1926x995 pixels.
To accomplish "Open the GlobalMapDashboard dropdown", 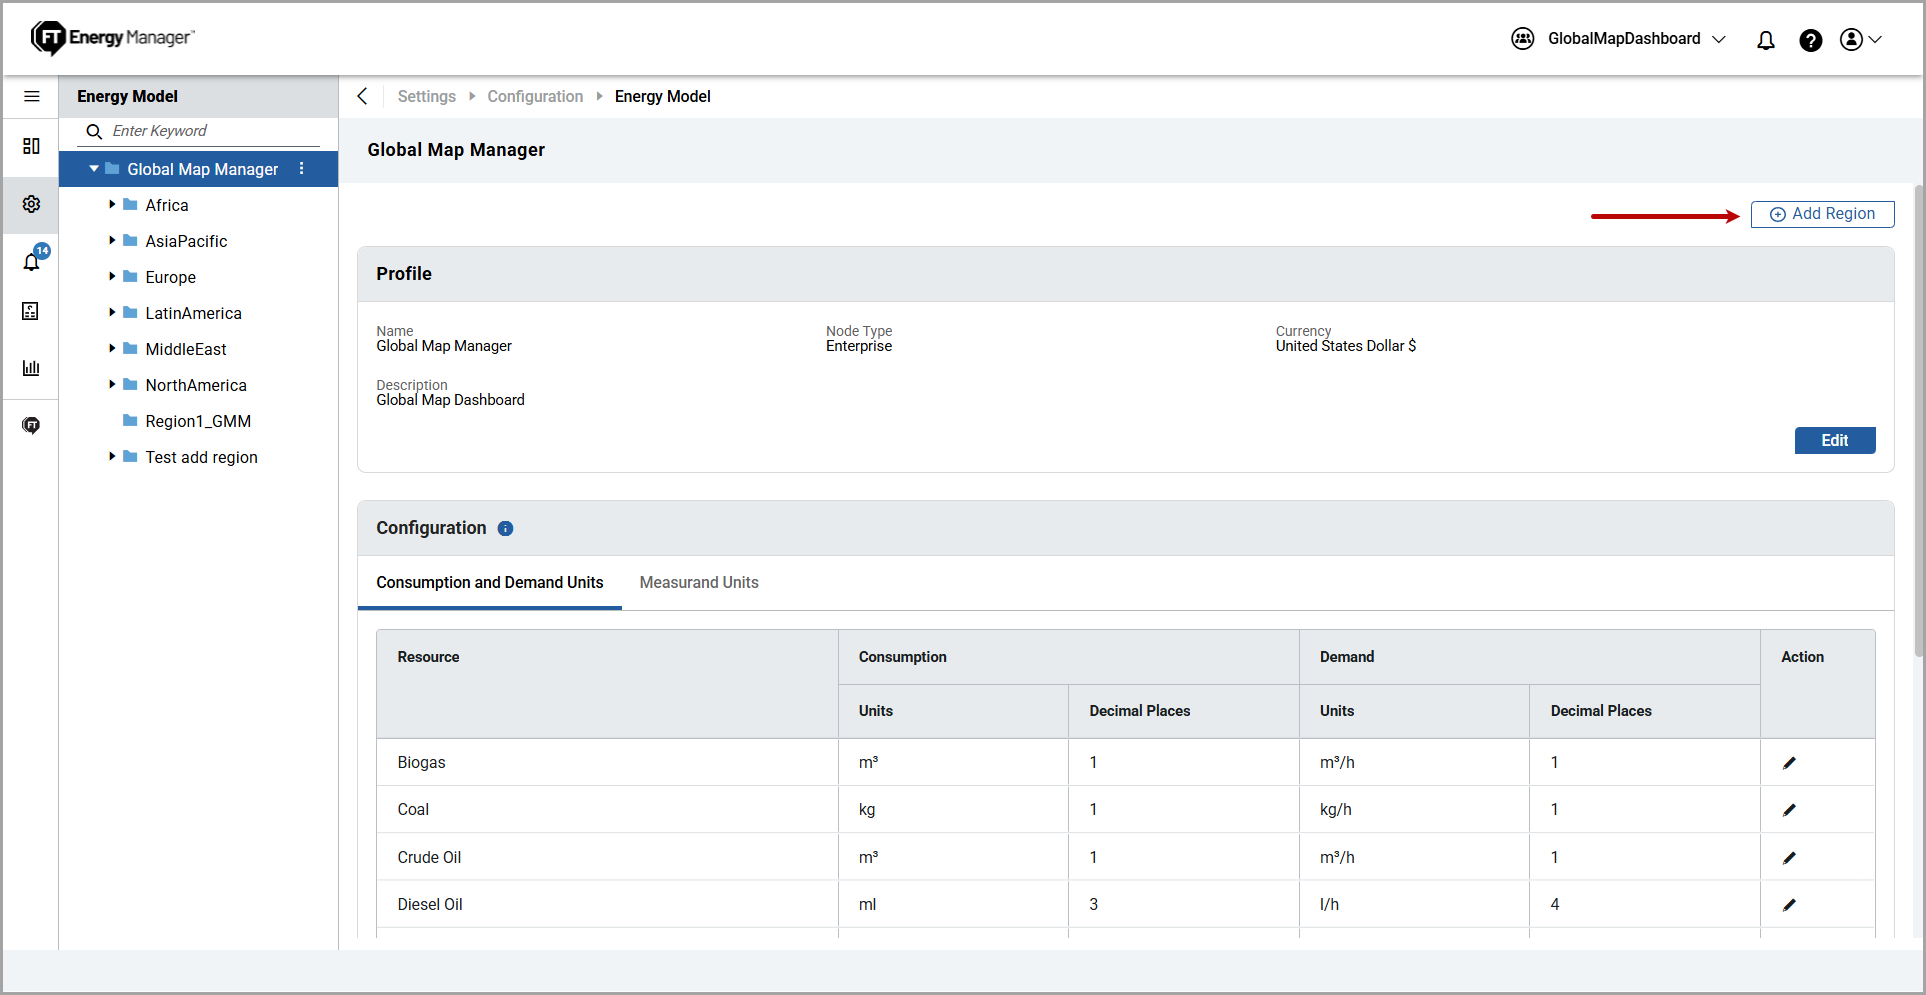I will [x=1637, y=39].
